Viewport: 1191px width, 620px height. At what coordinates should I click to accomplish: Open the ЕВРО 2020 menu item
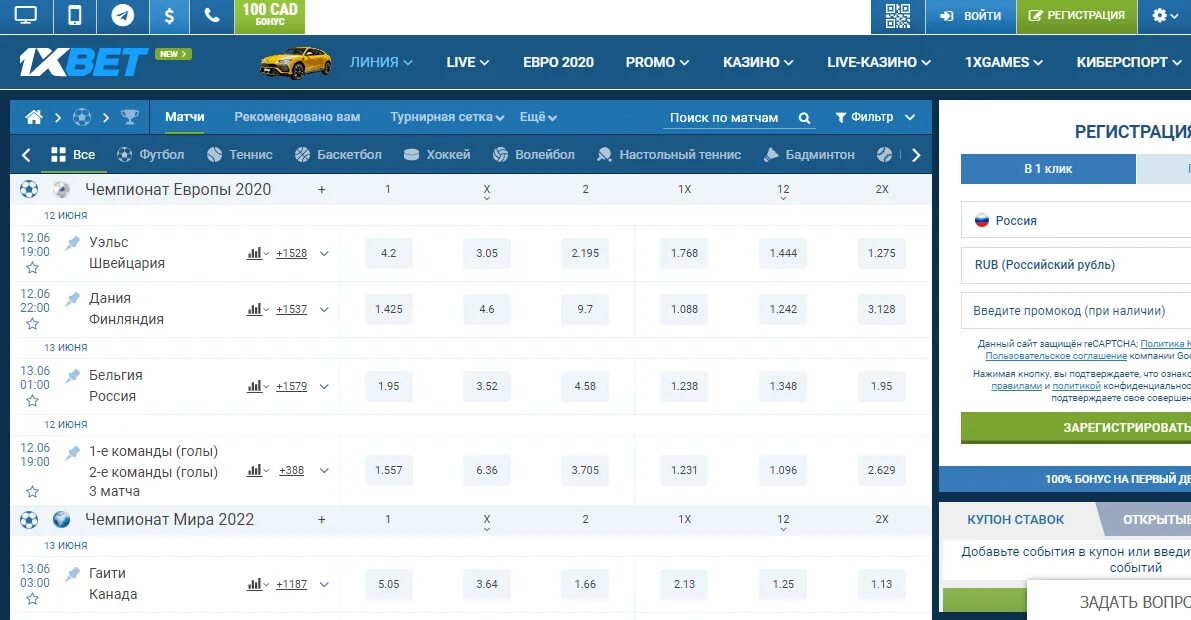(558, 62)
